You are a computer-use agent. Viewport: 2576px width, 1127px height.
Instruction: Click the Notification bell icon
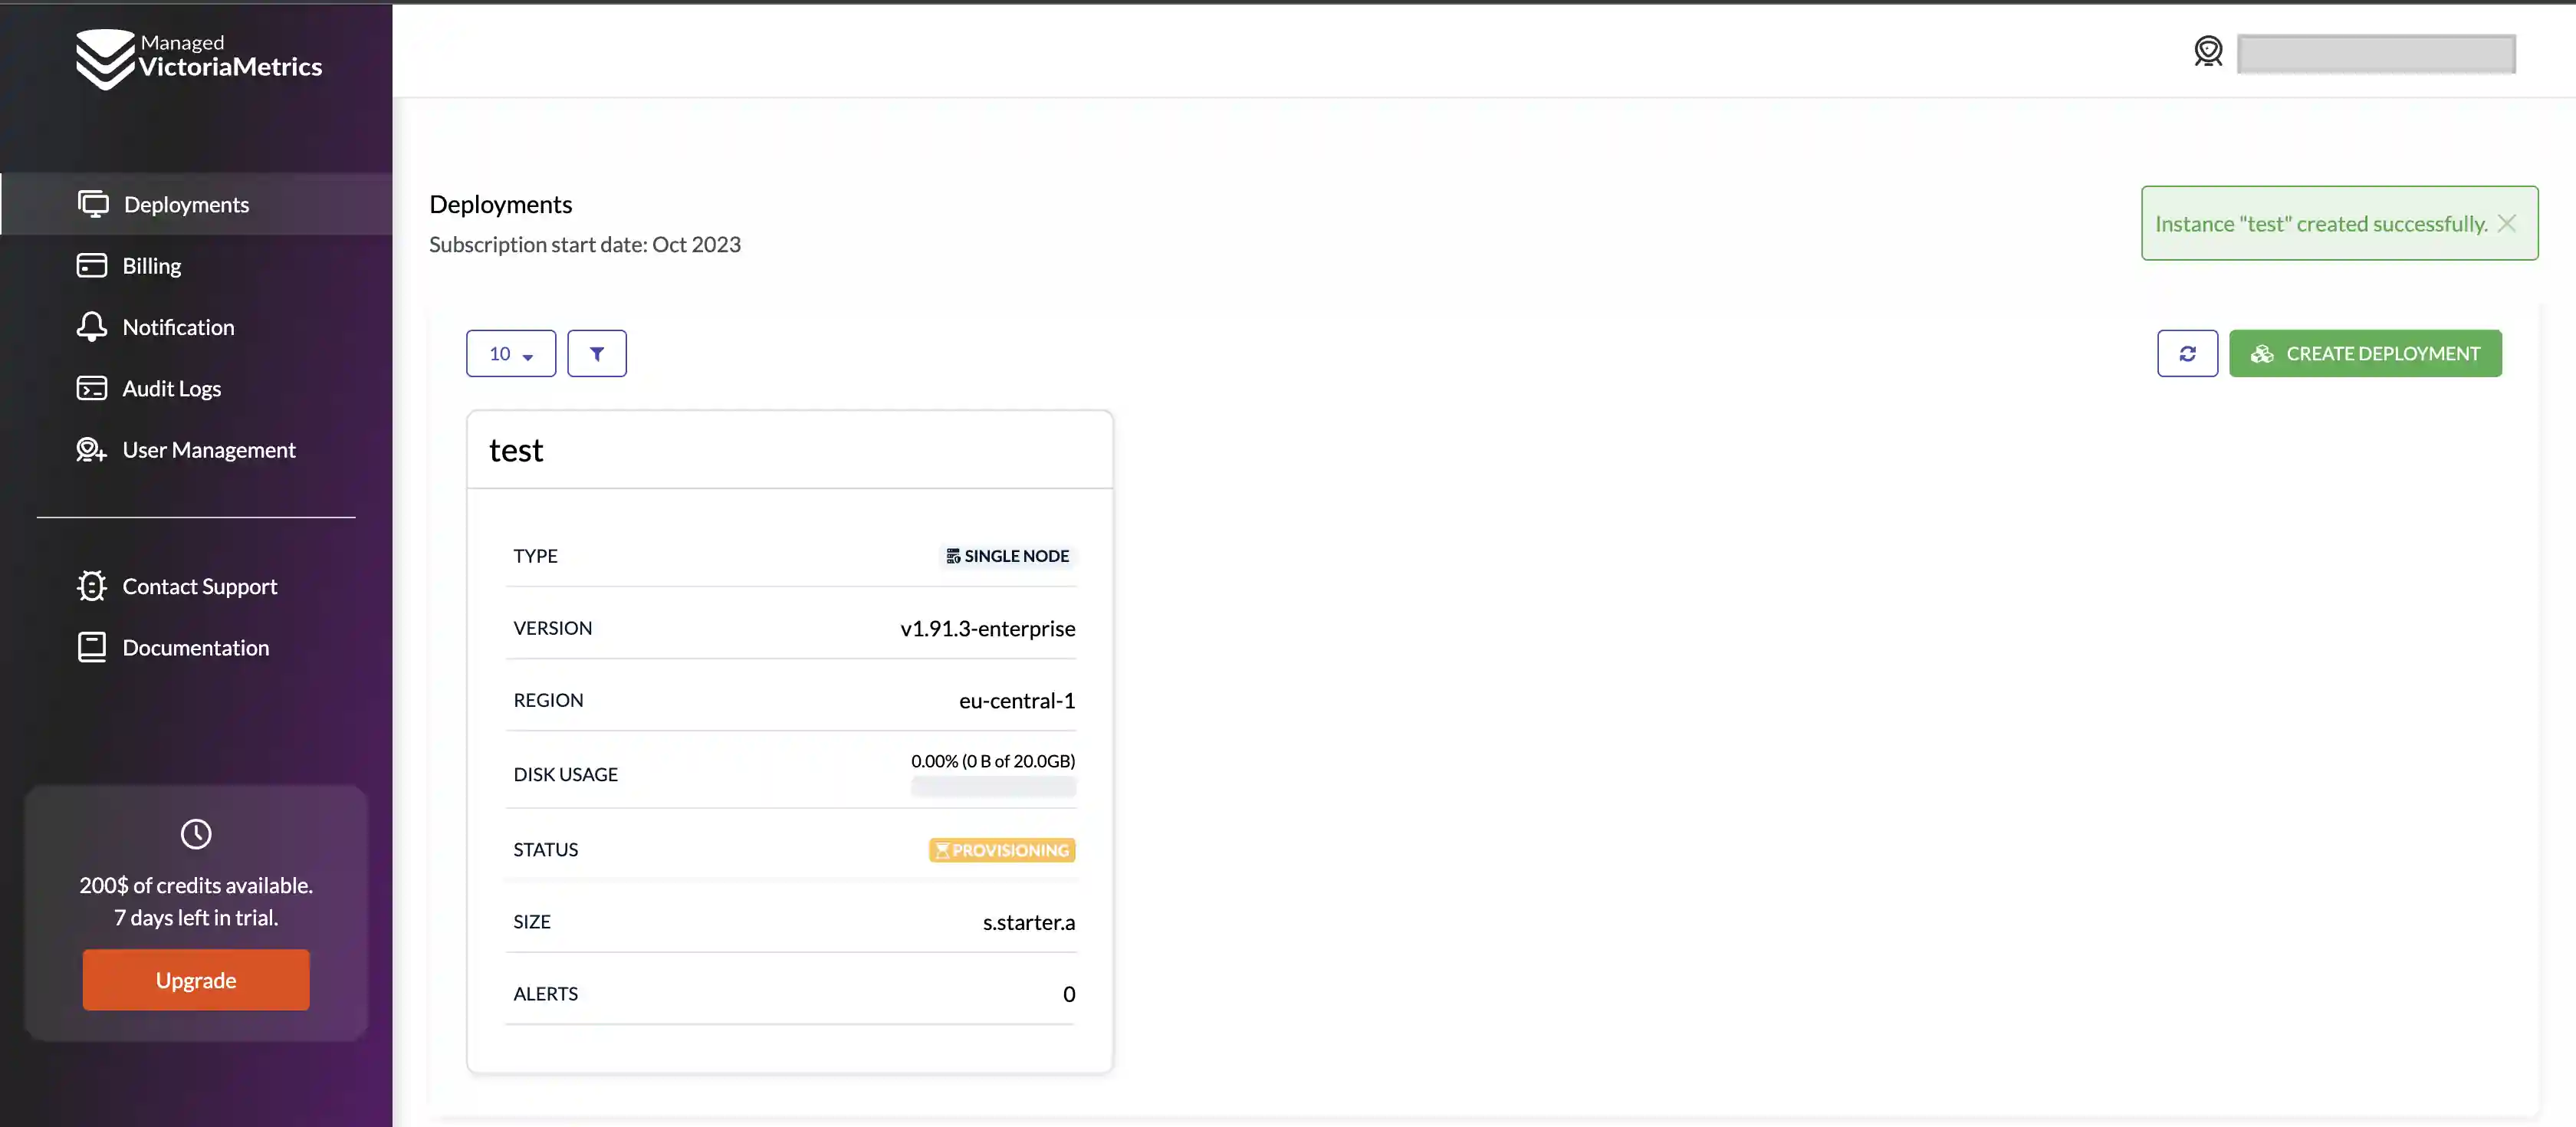[x=90, y=327]
